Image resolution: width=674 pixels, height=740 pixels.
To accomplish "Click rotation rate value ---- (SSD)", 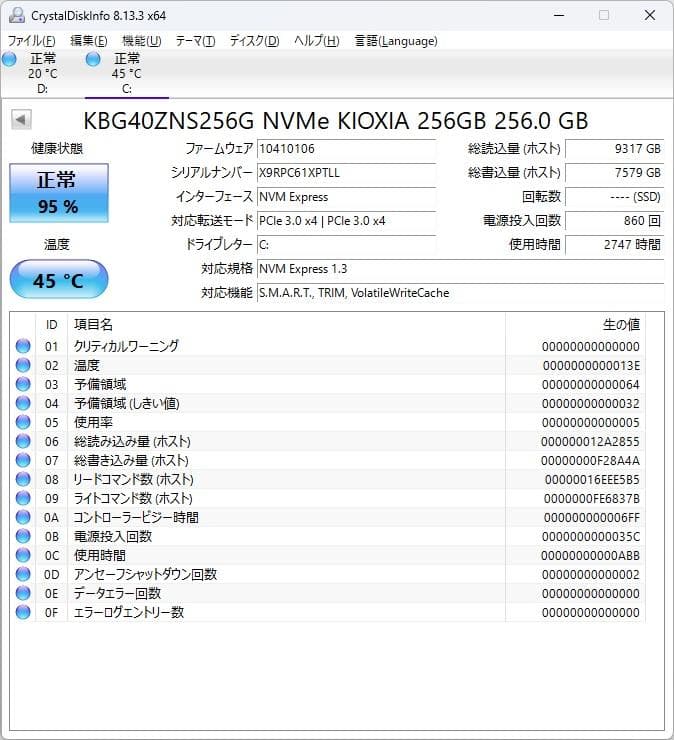I will coord(614,197).
